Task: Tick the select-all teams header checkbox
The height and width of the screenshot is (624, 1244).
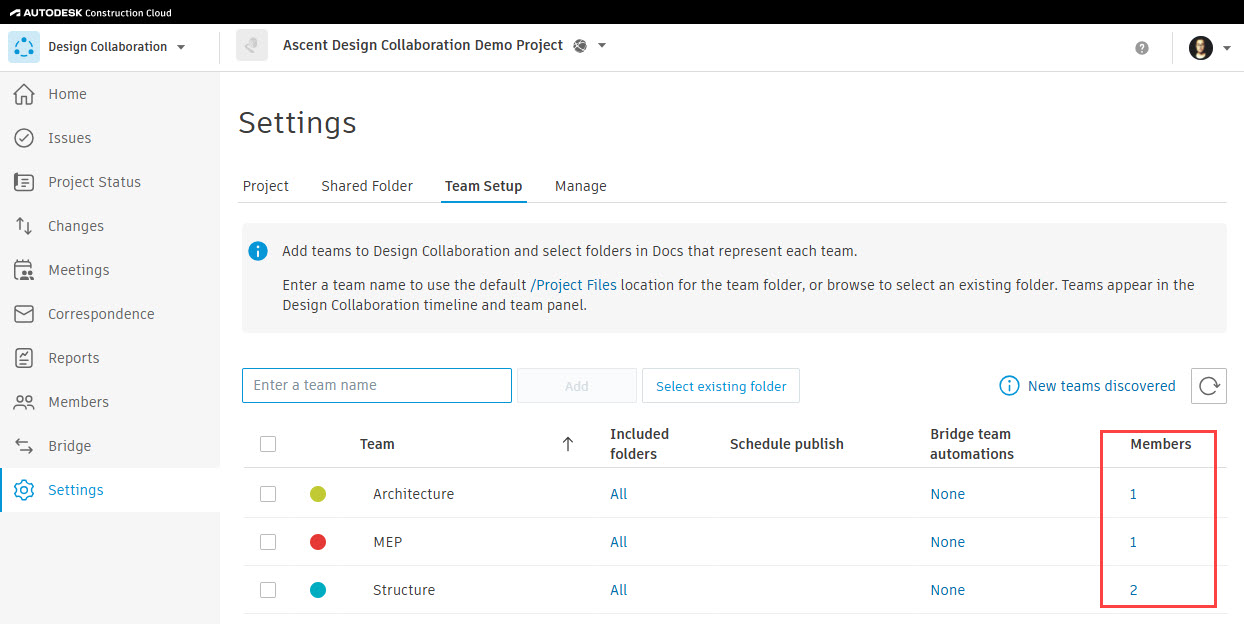Action: 268,444
